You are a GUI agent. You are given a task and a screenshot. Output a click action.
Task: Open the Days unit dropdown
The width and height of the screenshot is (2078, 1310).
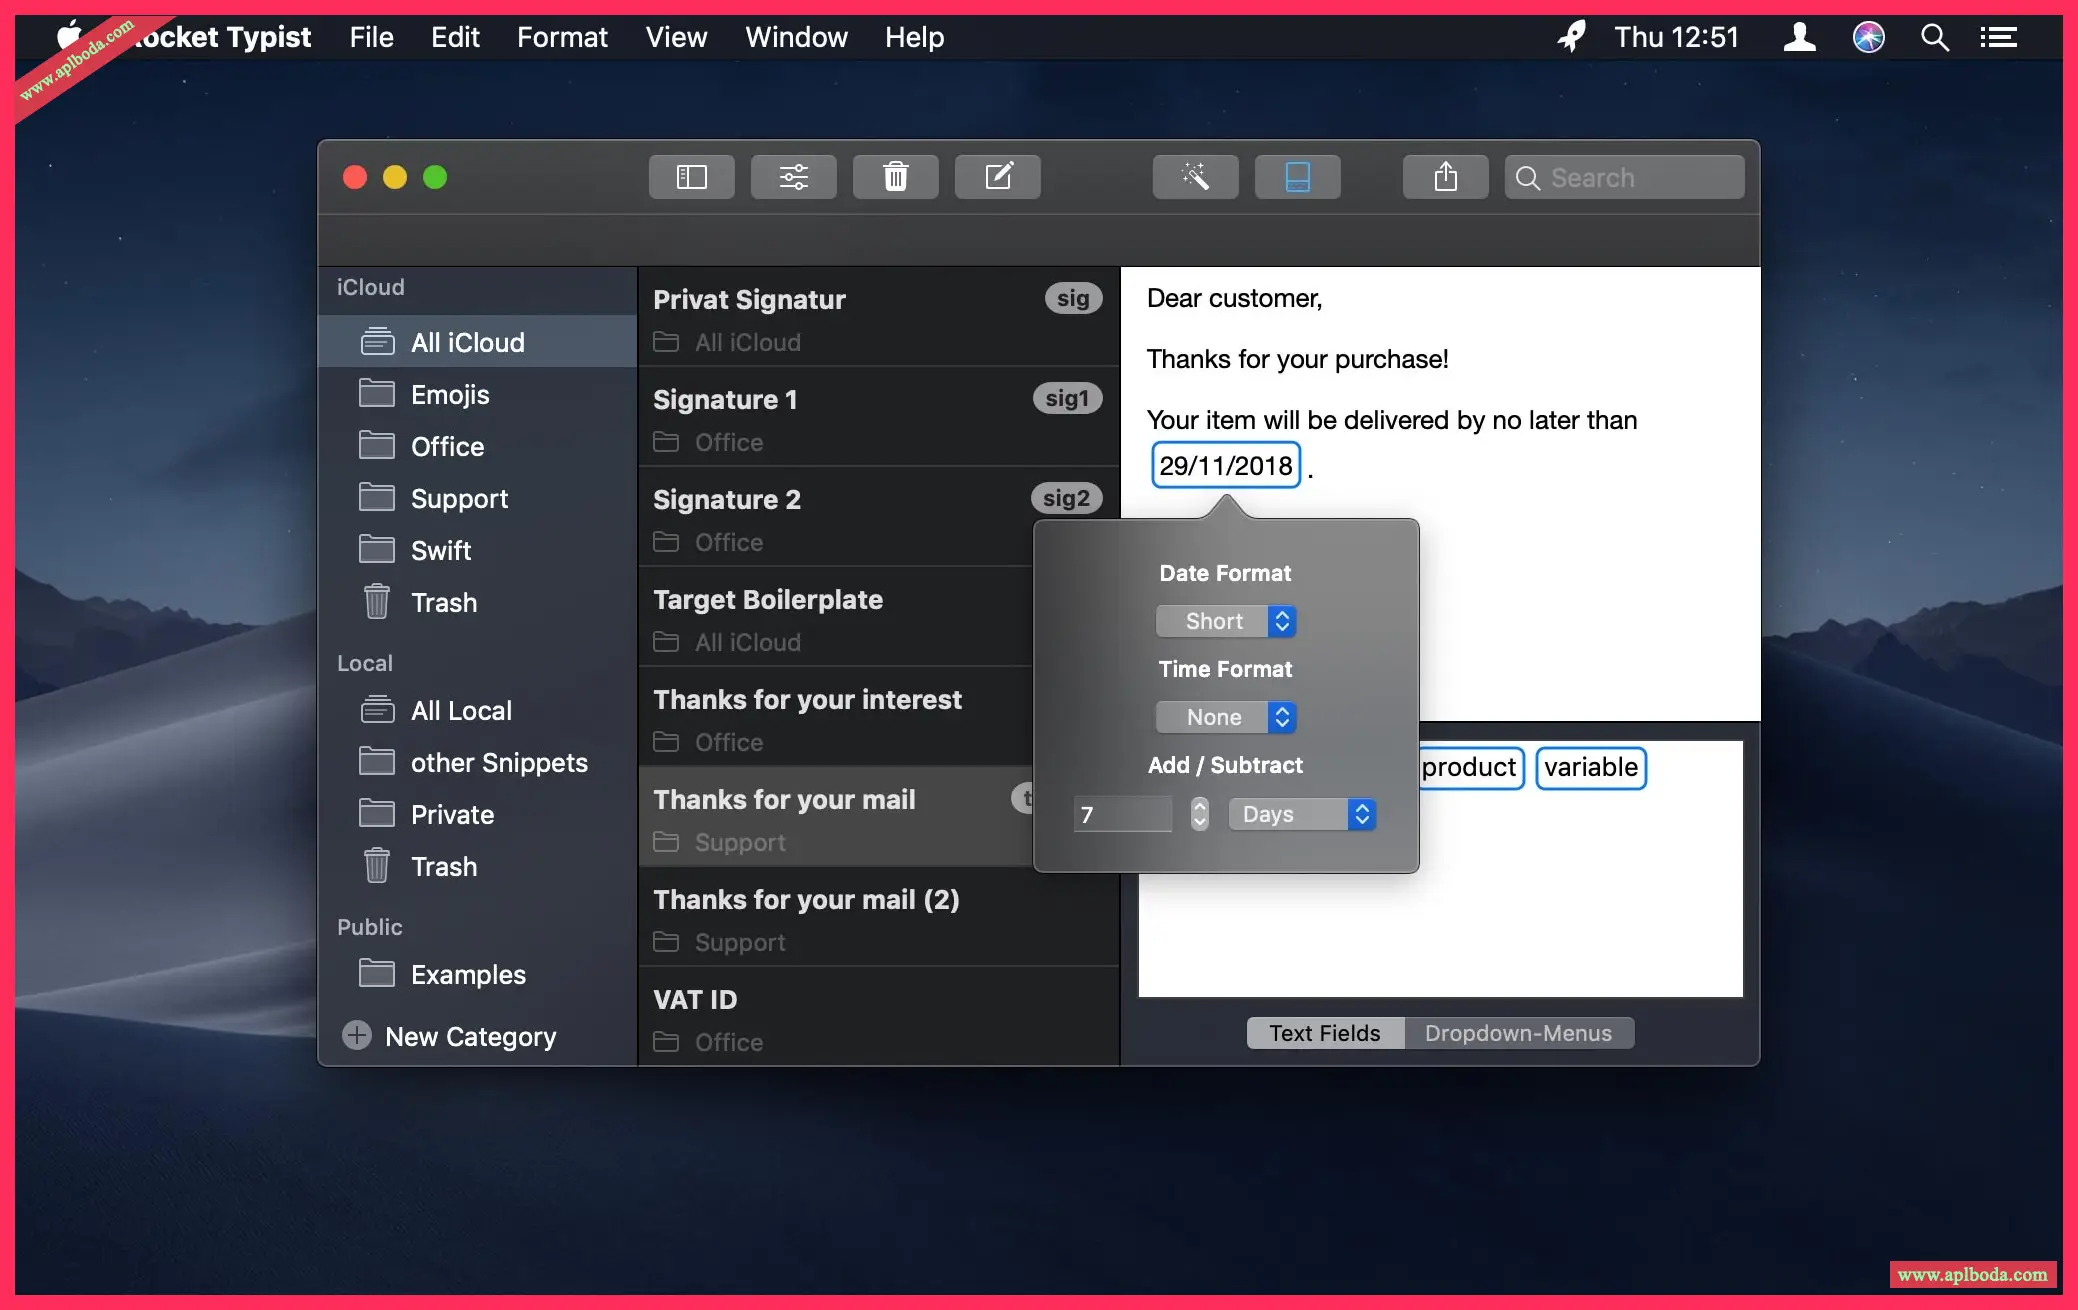(x=1303, y=814)
